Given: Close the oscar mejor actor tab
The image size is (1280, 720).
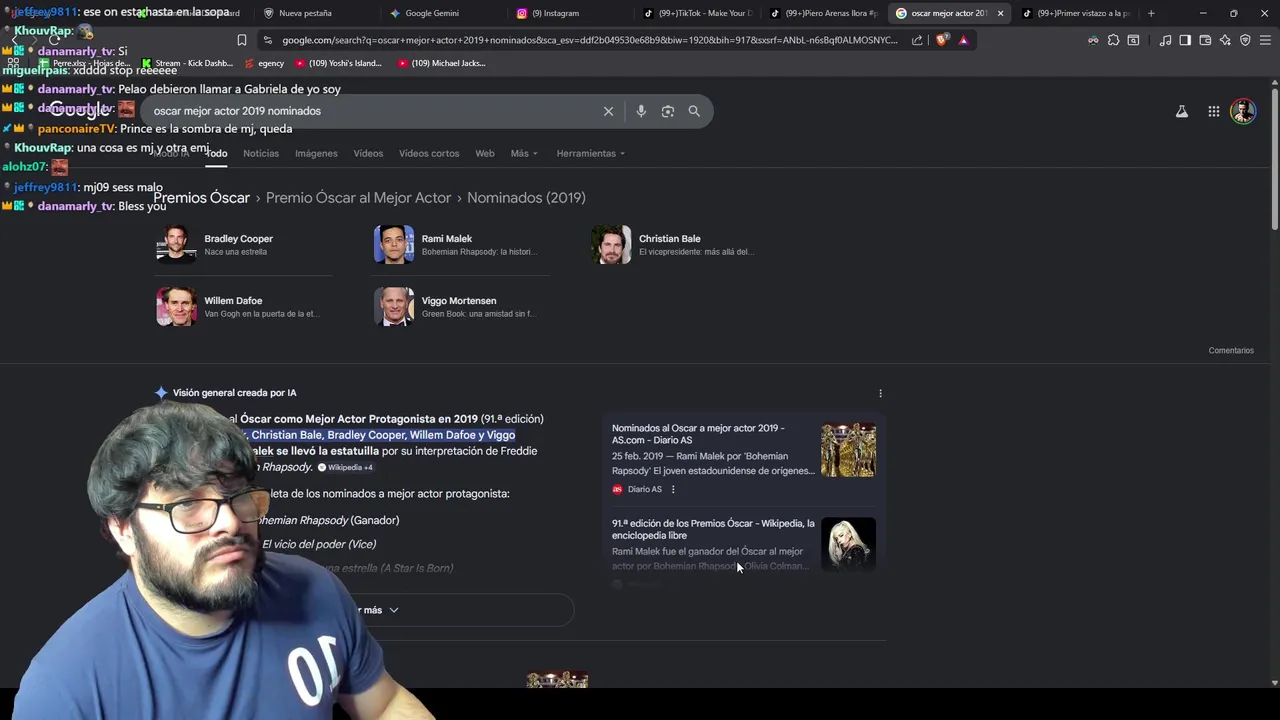Looking at the screenshot, I should coord(1000,13).
